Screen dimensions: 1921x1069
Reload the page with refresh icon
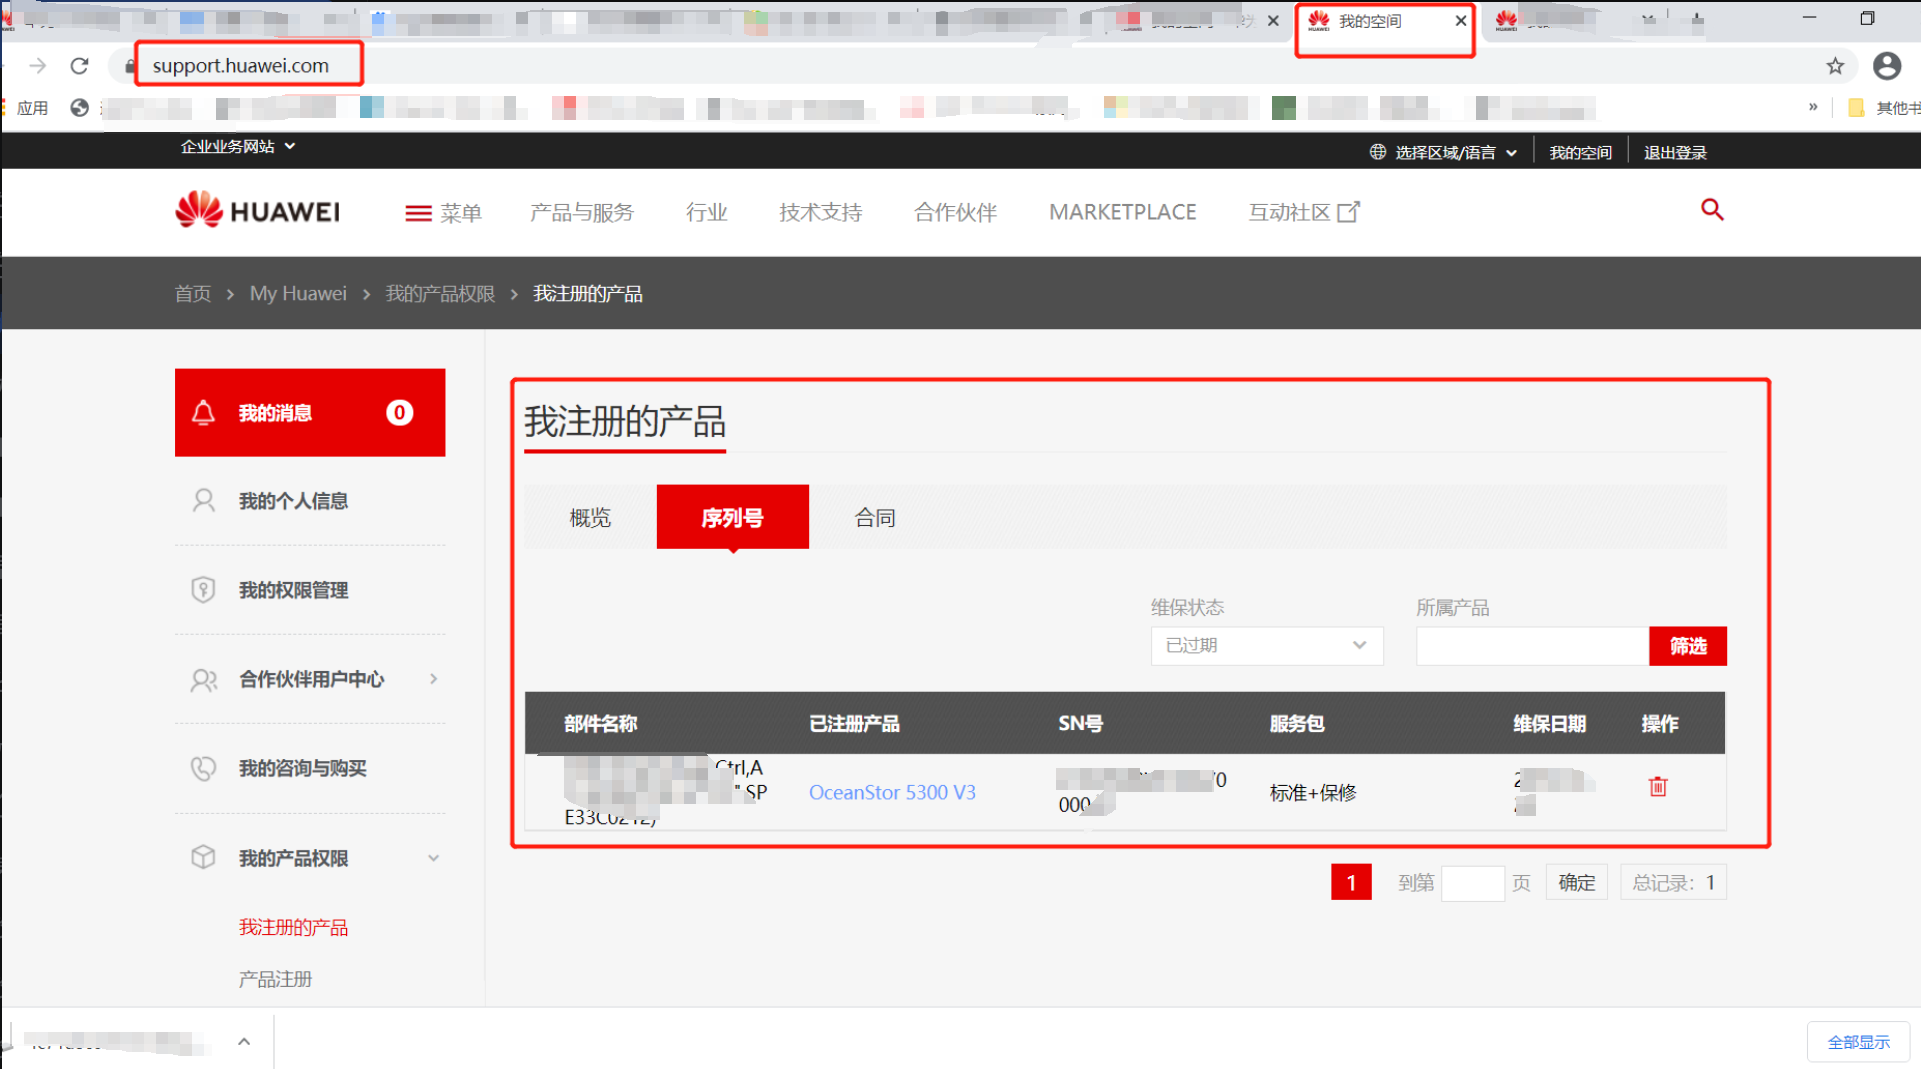coord(80,66)
